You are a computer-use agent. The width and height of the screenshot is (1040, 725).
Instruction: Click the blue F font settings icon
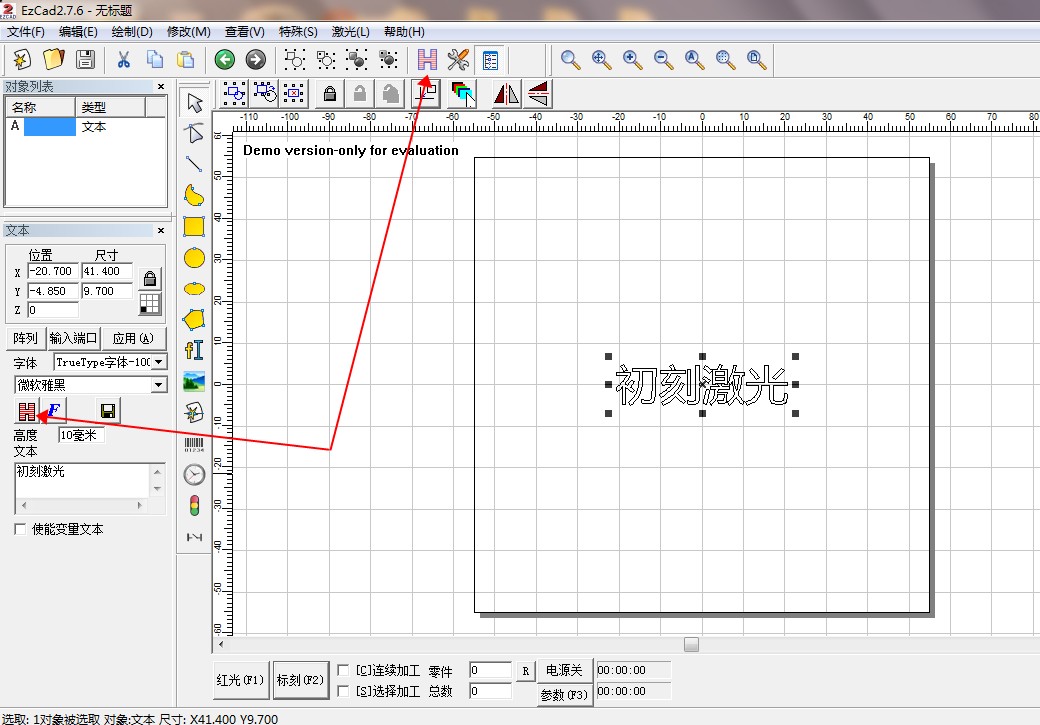coord(54,410)
